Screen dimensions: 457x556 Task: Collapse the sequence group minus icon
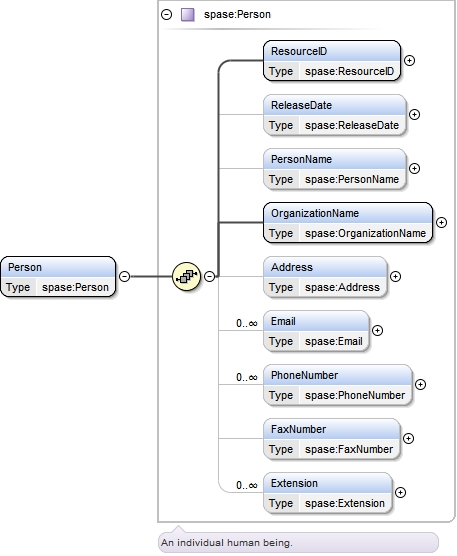210,276
